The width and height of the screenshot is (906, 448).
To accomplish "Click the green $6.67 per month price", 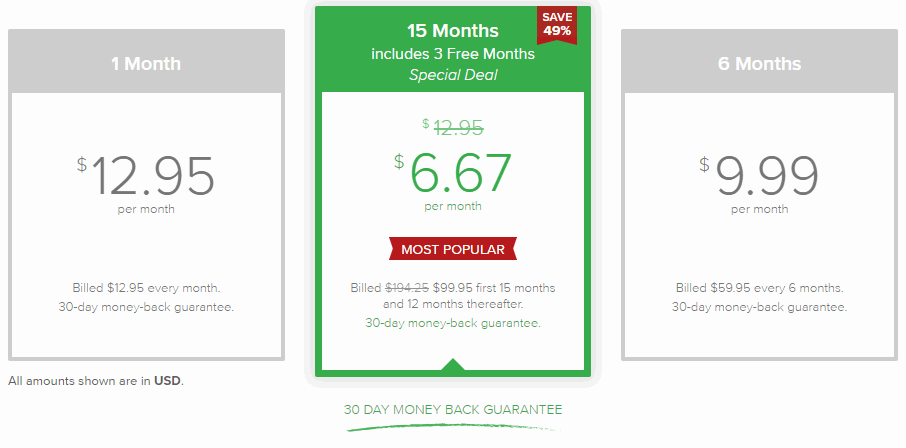I will coord(453,181).
